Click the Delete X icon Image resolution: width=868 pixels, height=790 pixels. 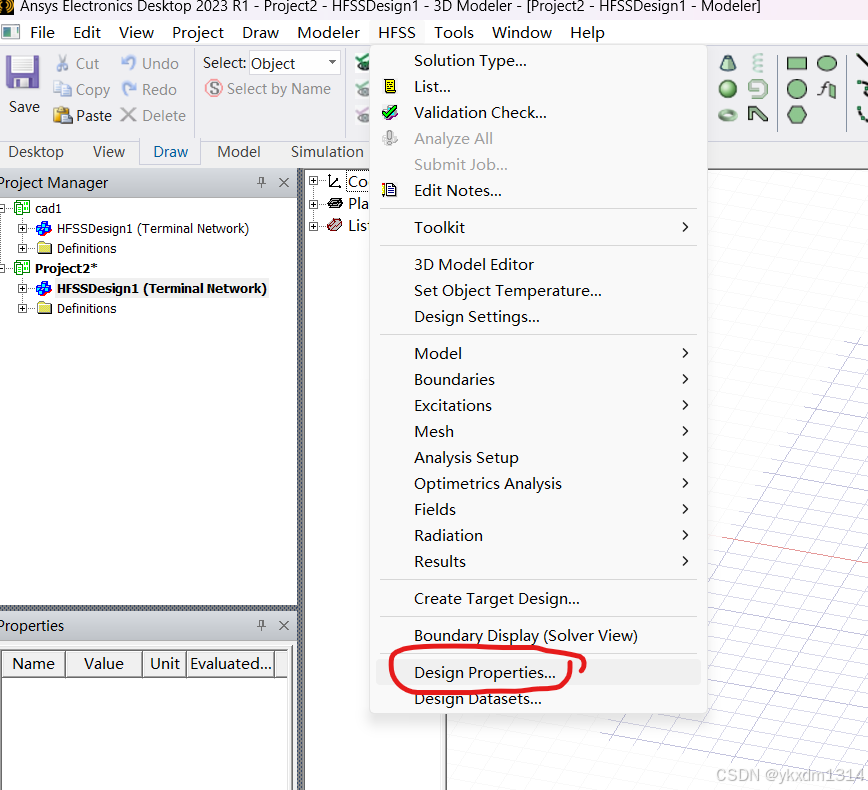pyautogui.click(x=128, y=115)
